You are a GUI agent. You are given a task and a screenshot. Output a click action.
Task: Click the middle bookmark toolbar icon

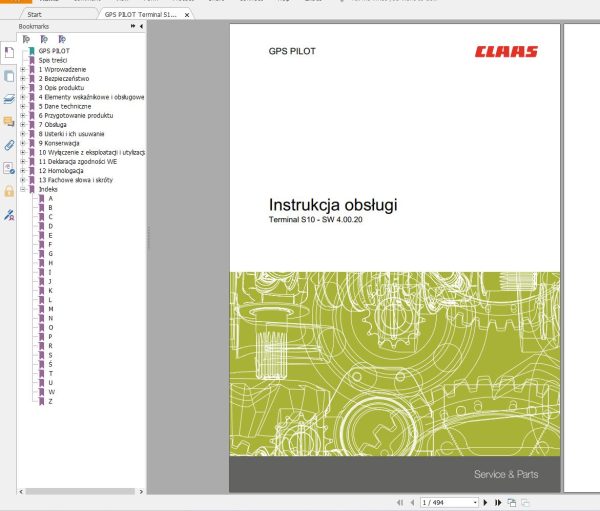[x=44, y=39]
